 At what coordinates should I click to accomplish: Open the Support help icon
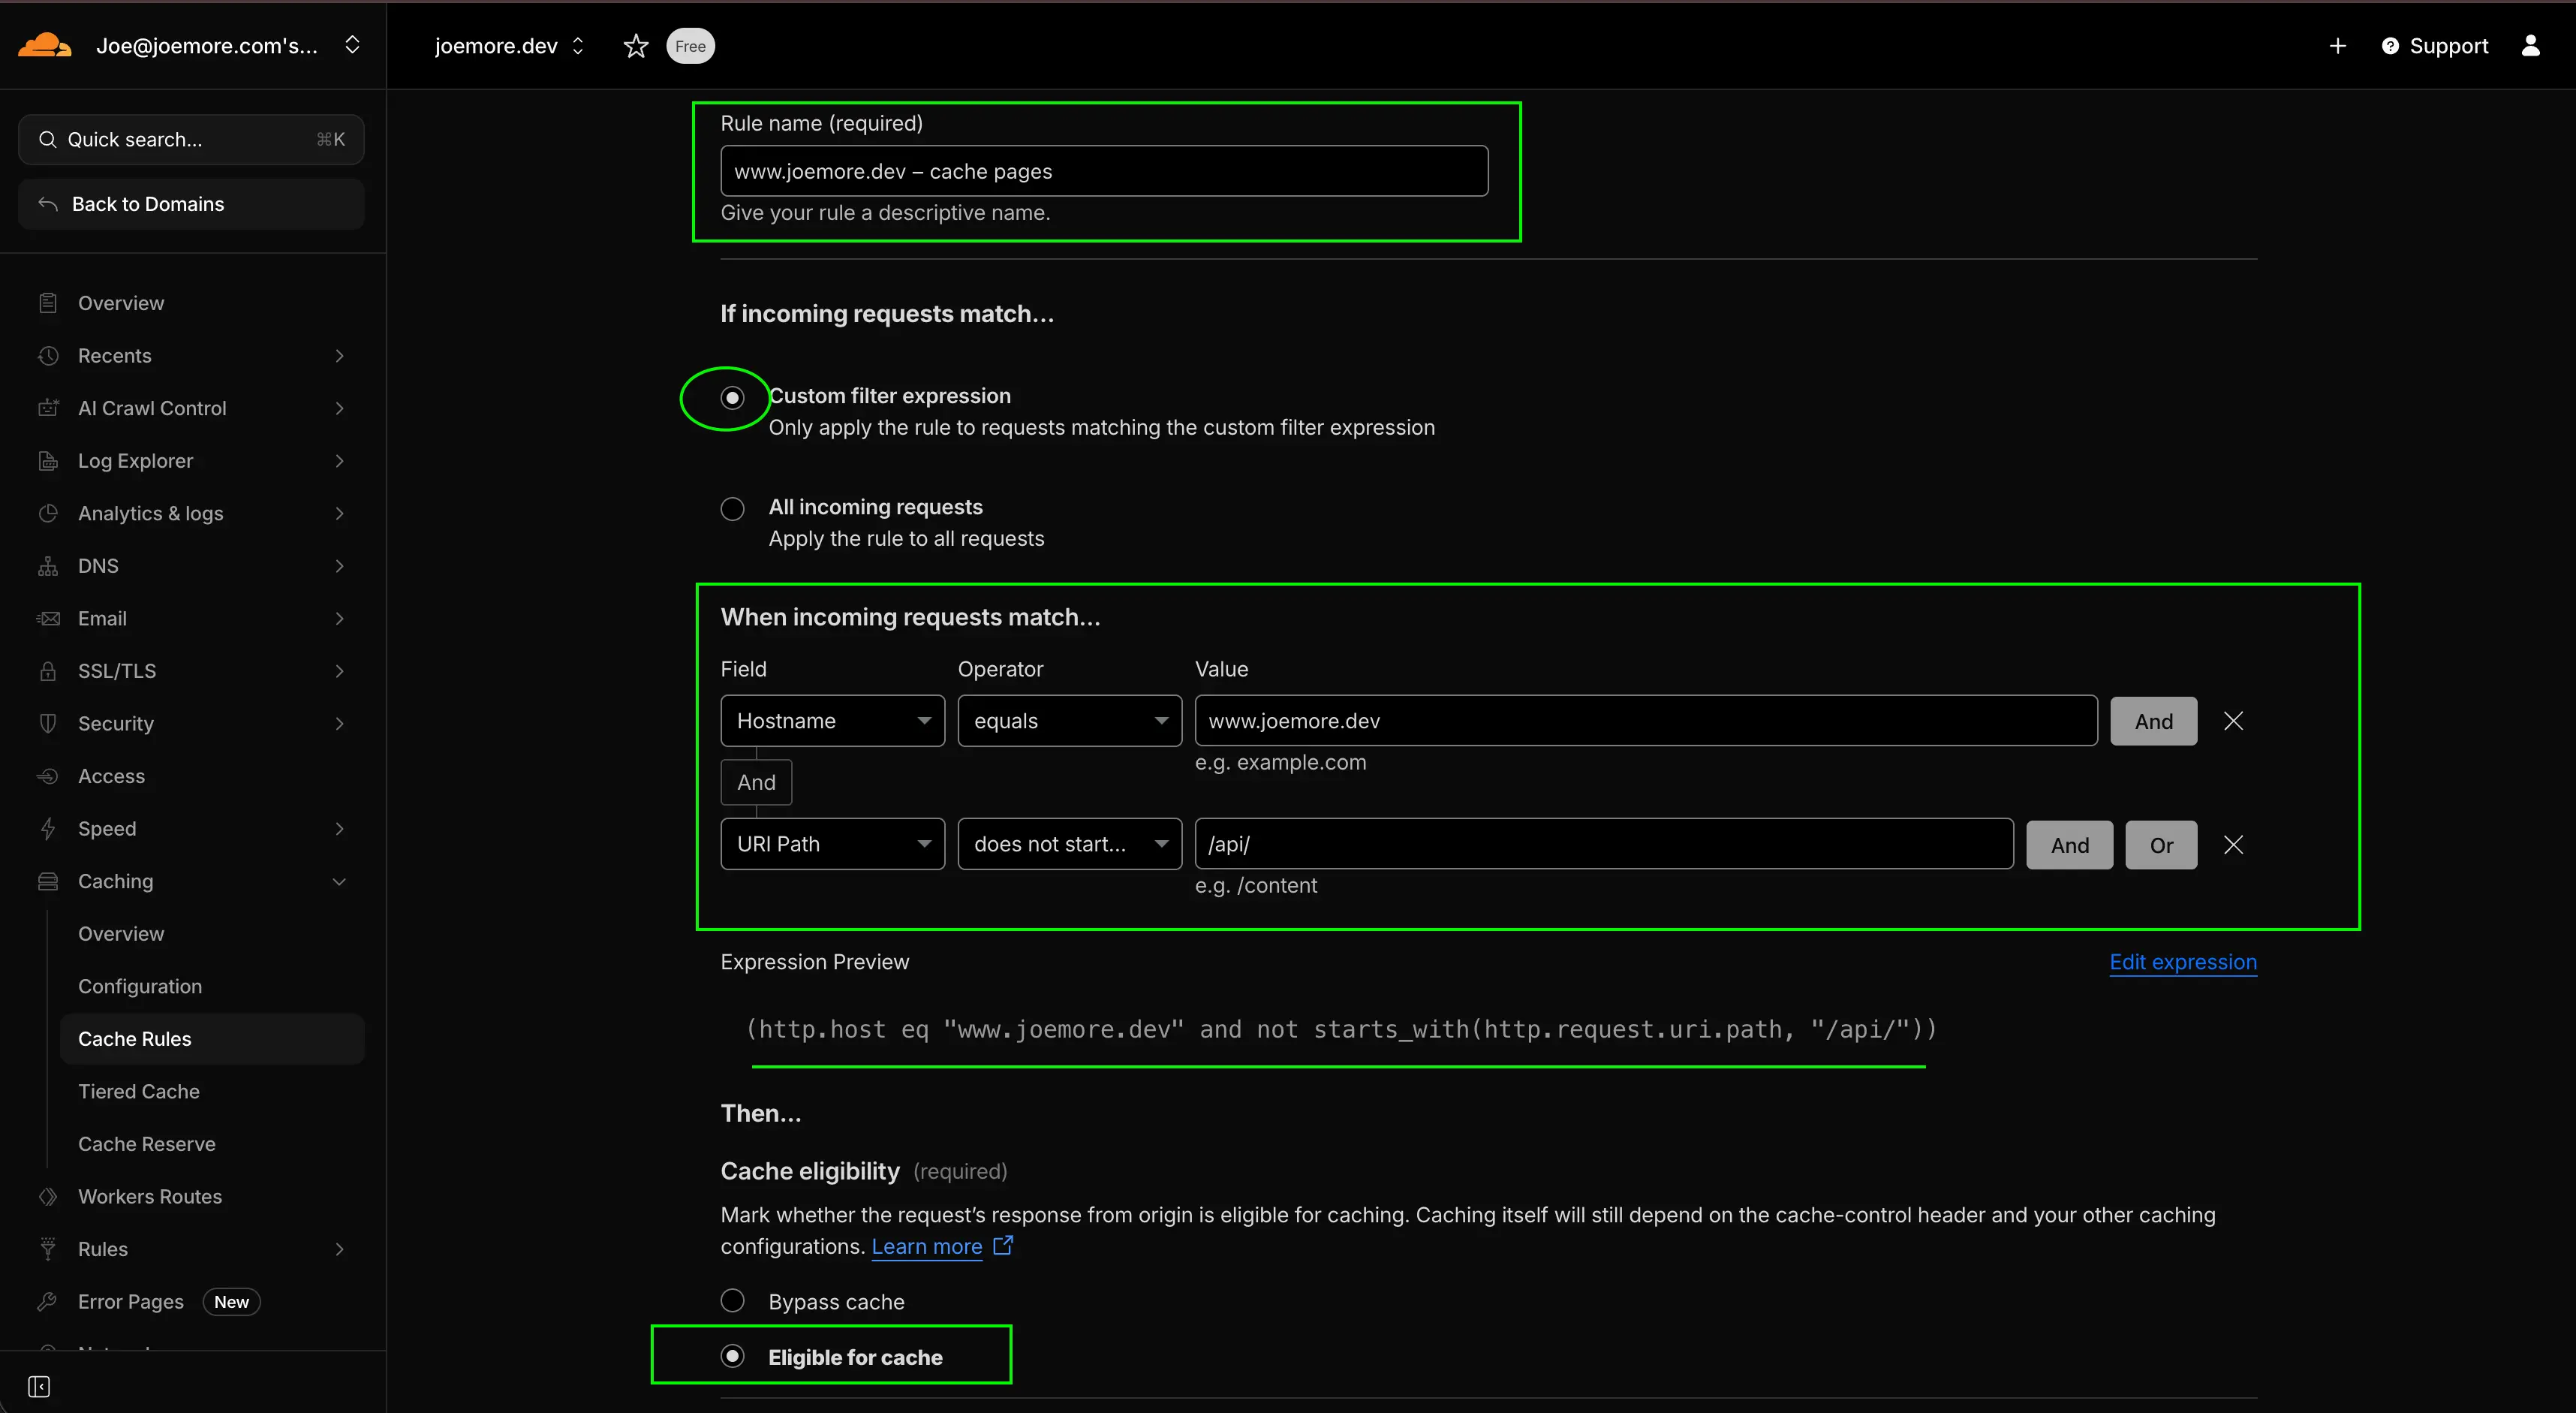pyautogui.click(x=2391, y=46)
